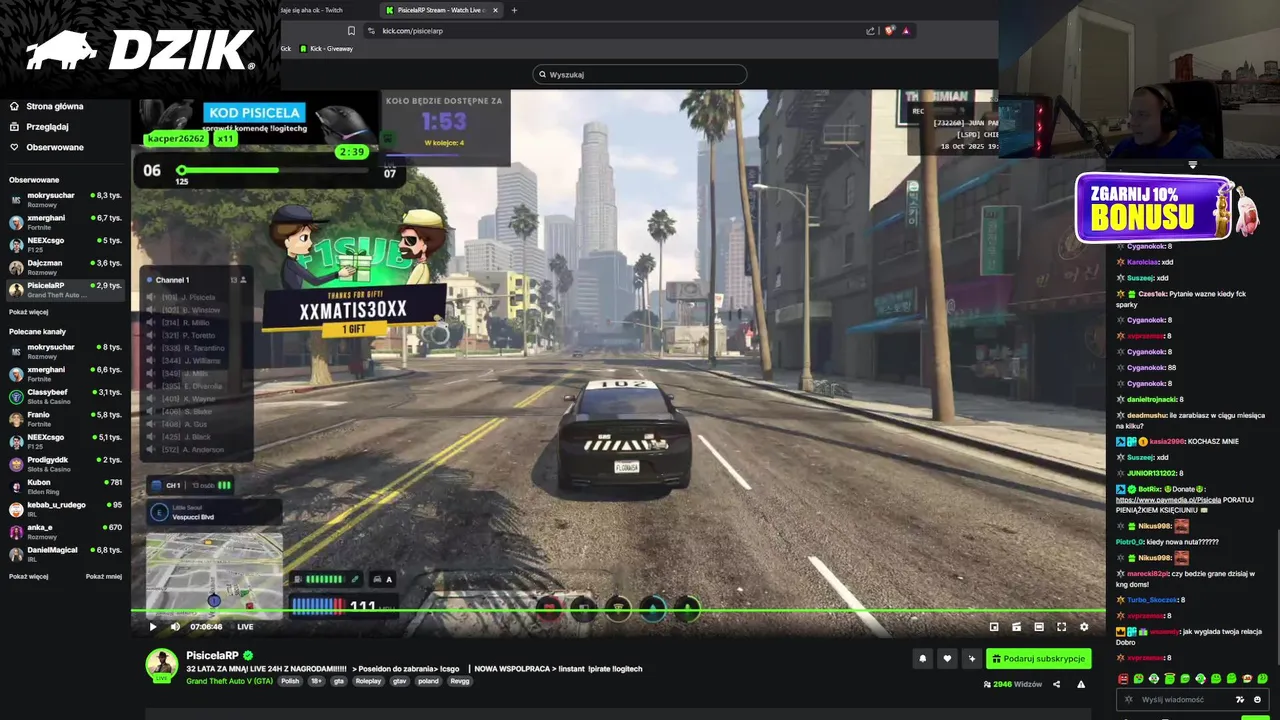Open Kick - Giveaway bookmark
The image size is (1280, 720).
pyautogui.click(x=326, y=48)
